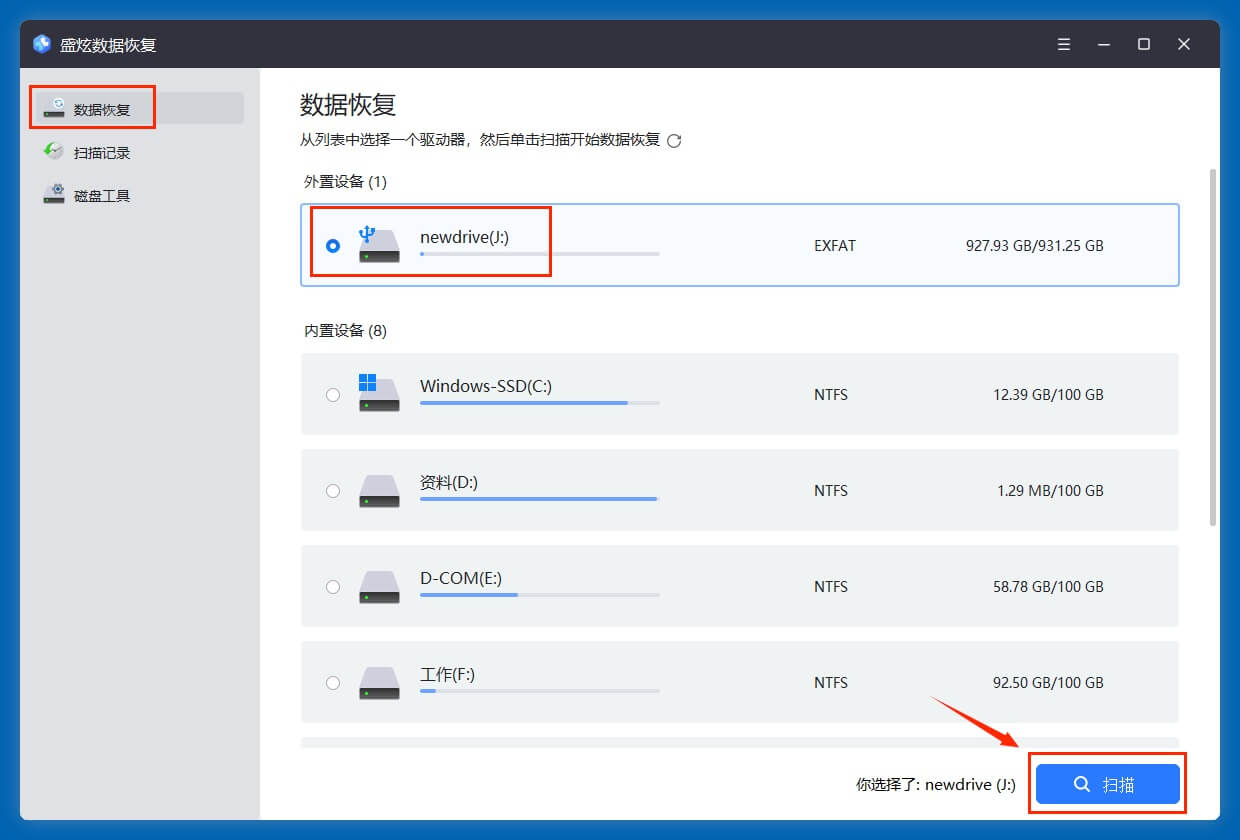Click the 扫描记录 clock icon in sidebar
Image resolution: width=1240 pixels, height=840 pixels.
pos(55,151)
